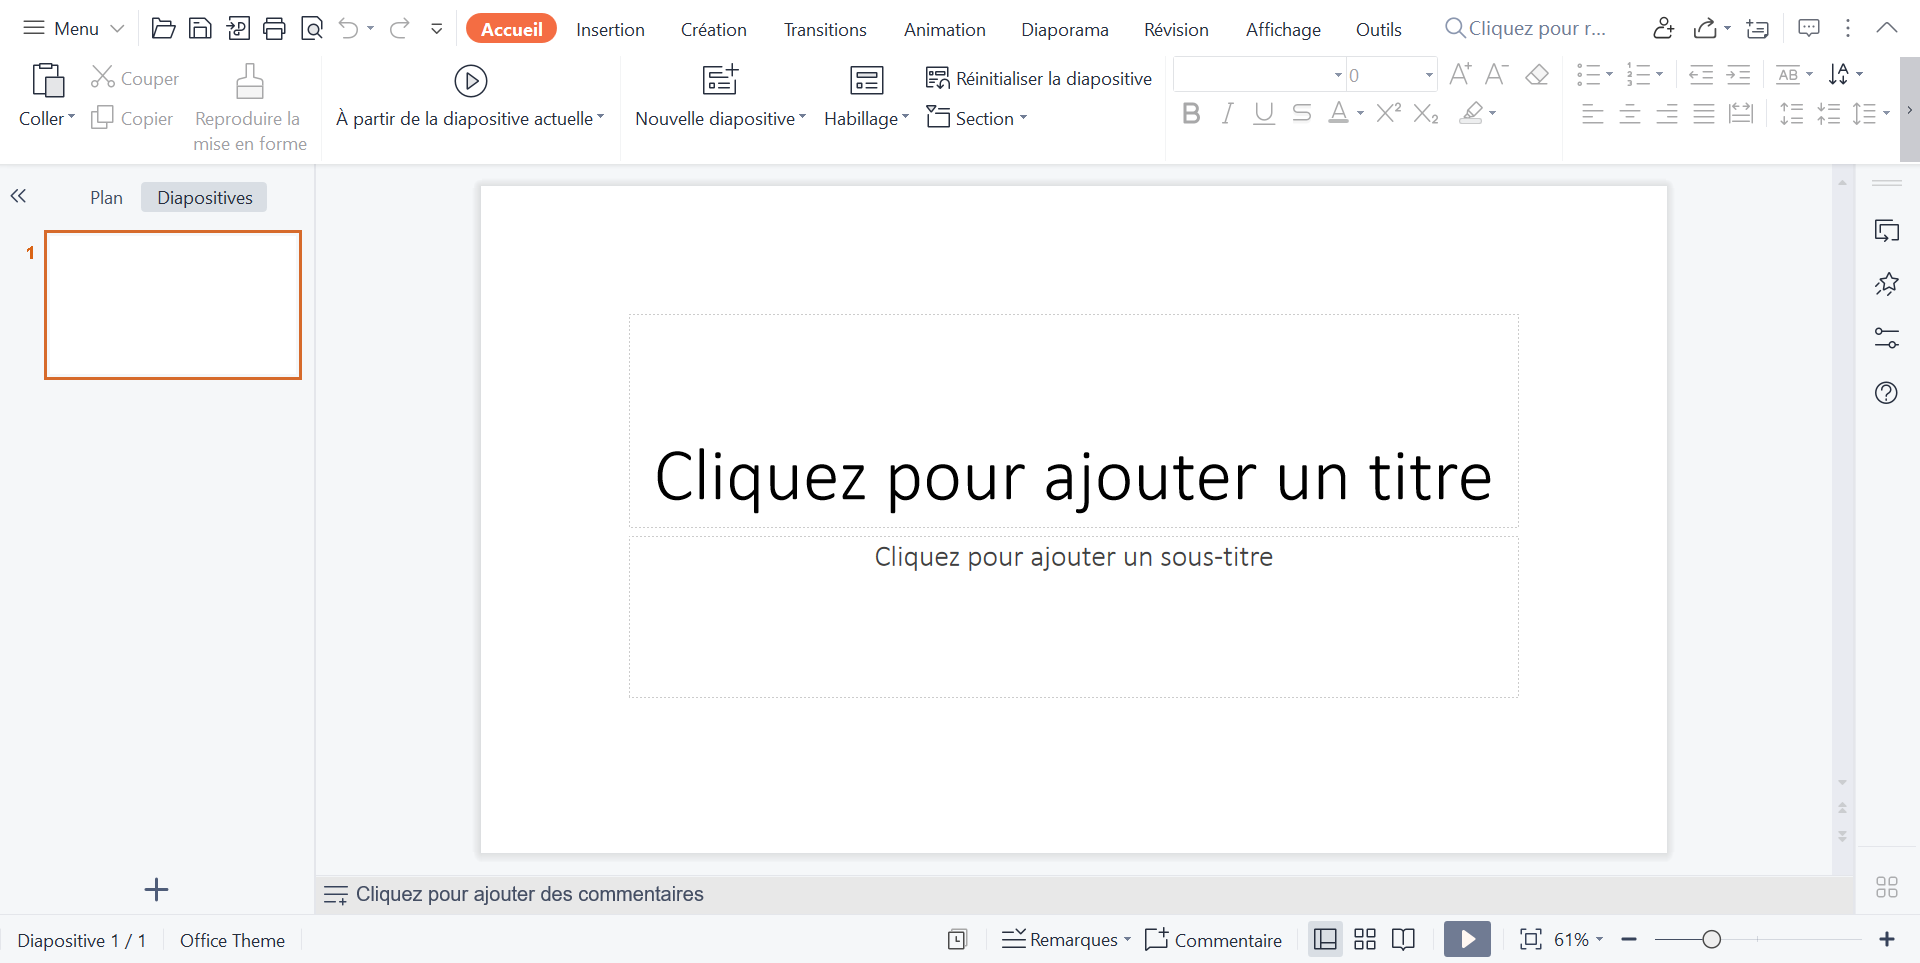Select centered text alignment
Viewport: 1920px width, 963px height.
coord(1629,113)
